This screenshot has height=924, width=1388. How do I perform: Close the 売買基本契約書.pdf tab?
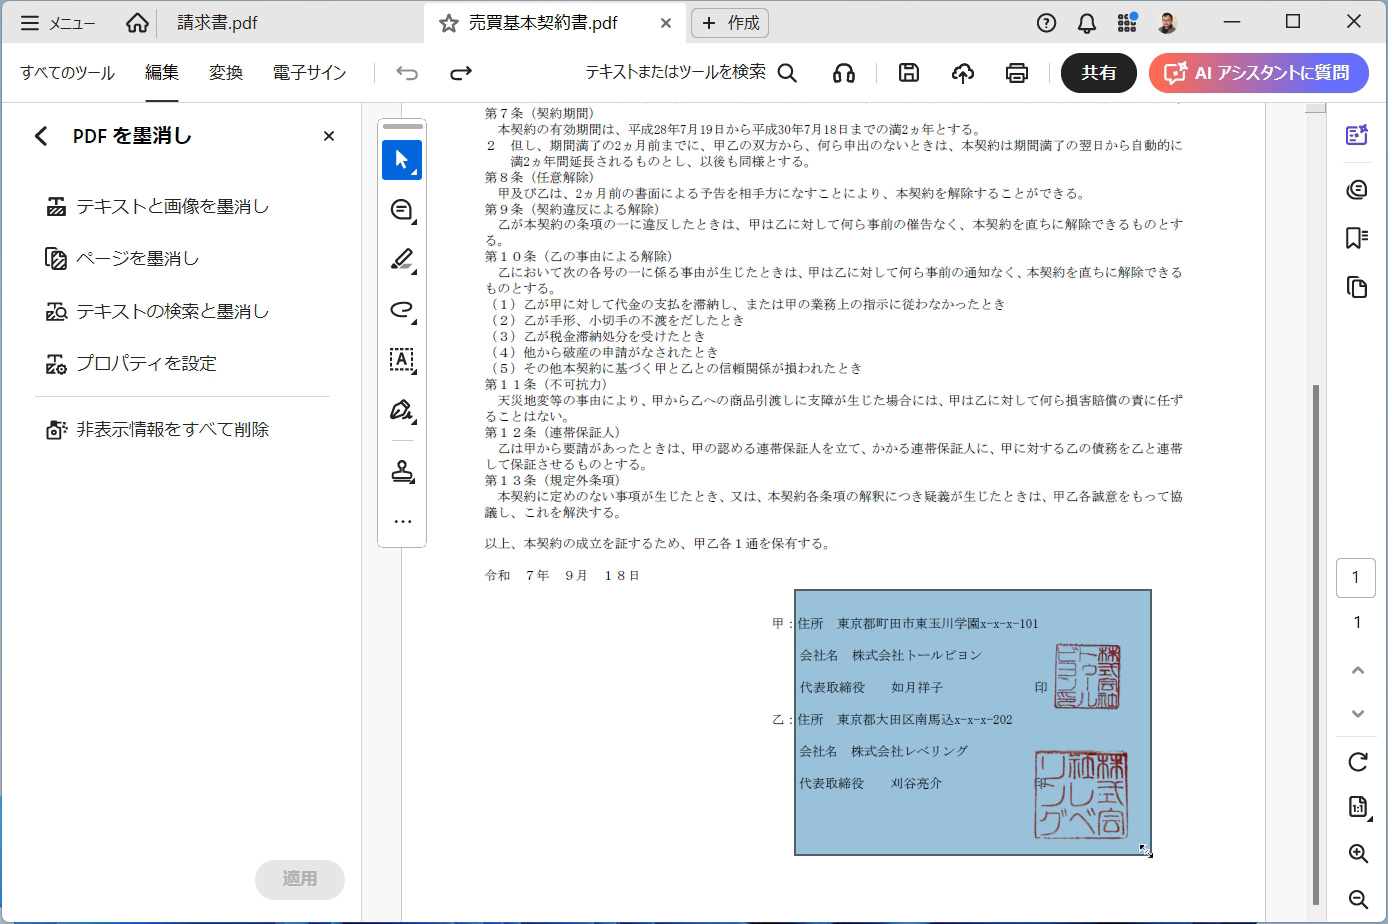coord(666,23)
